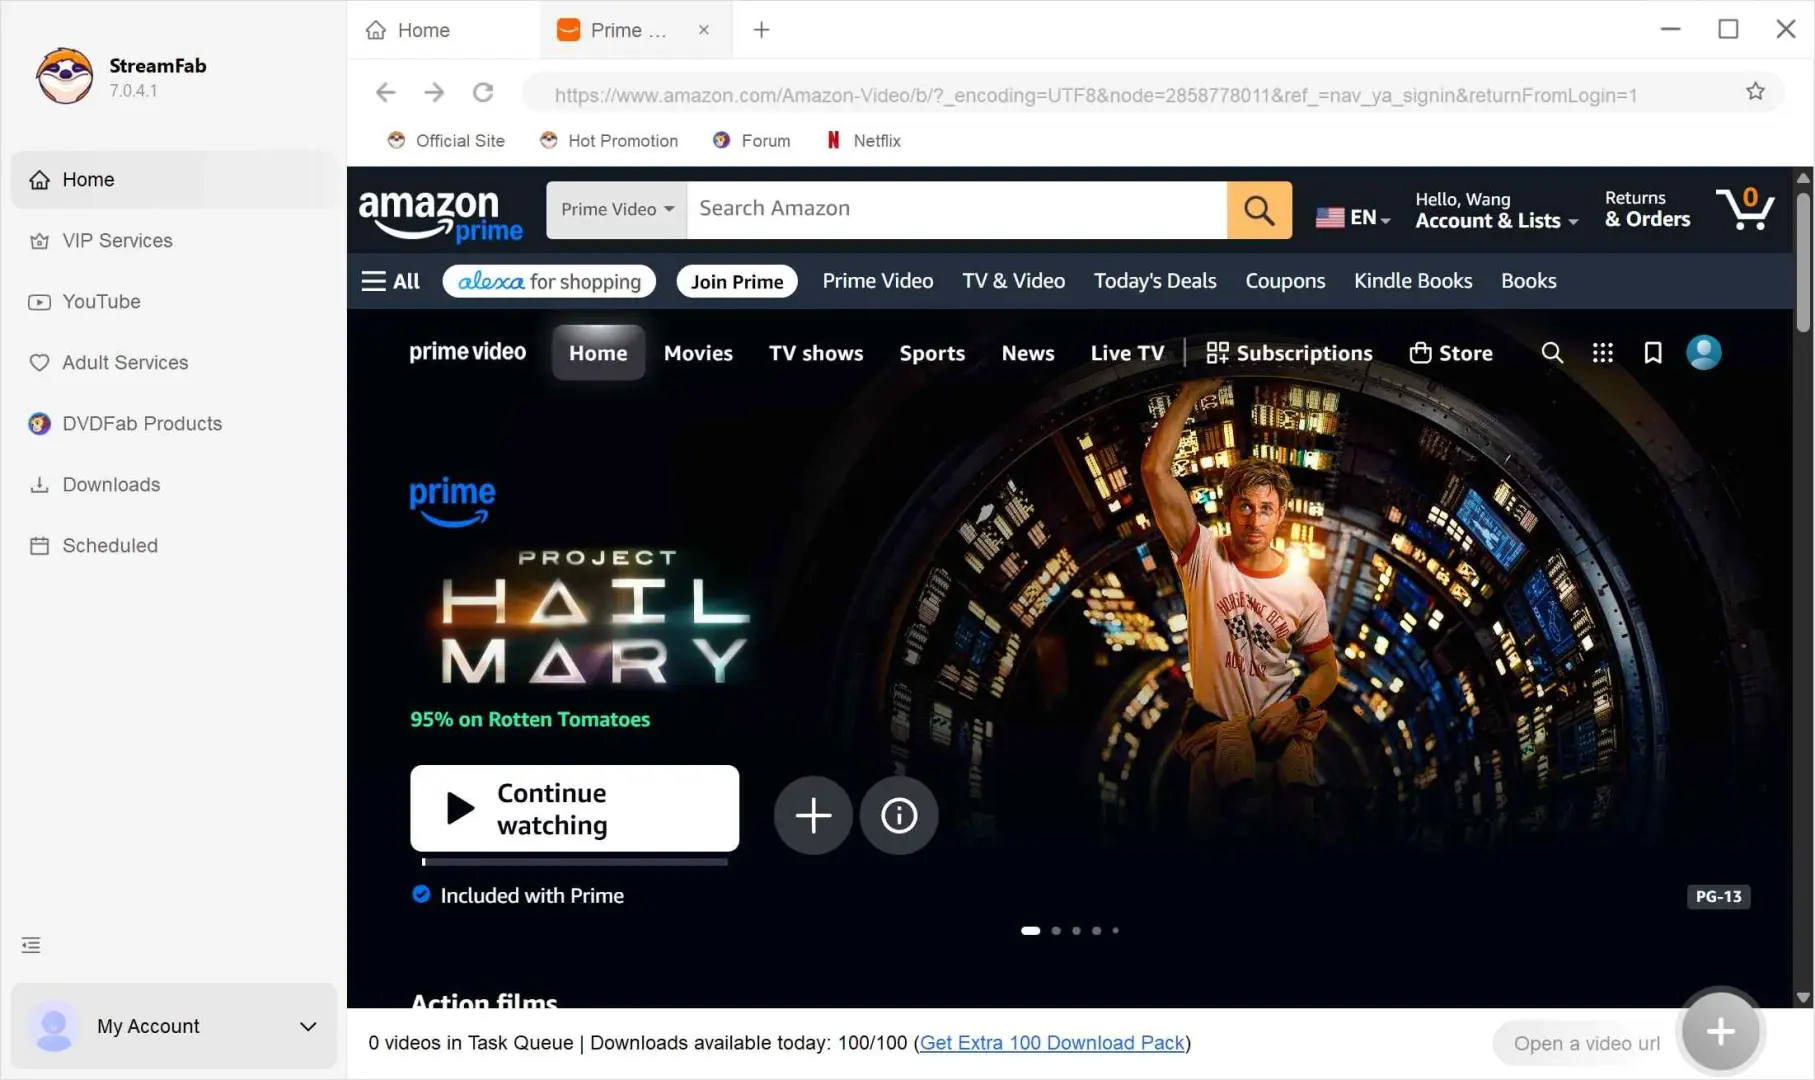Click the Join Prime button
The width and height of the screenshot is (1815, 1080).
point(737,282)
